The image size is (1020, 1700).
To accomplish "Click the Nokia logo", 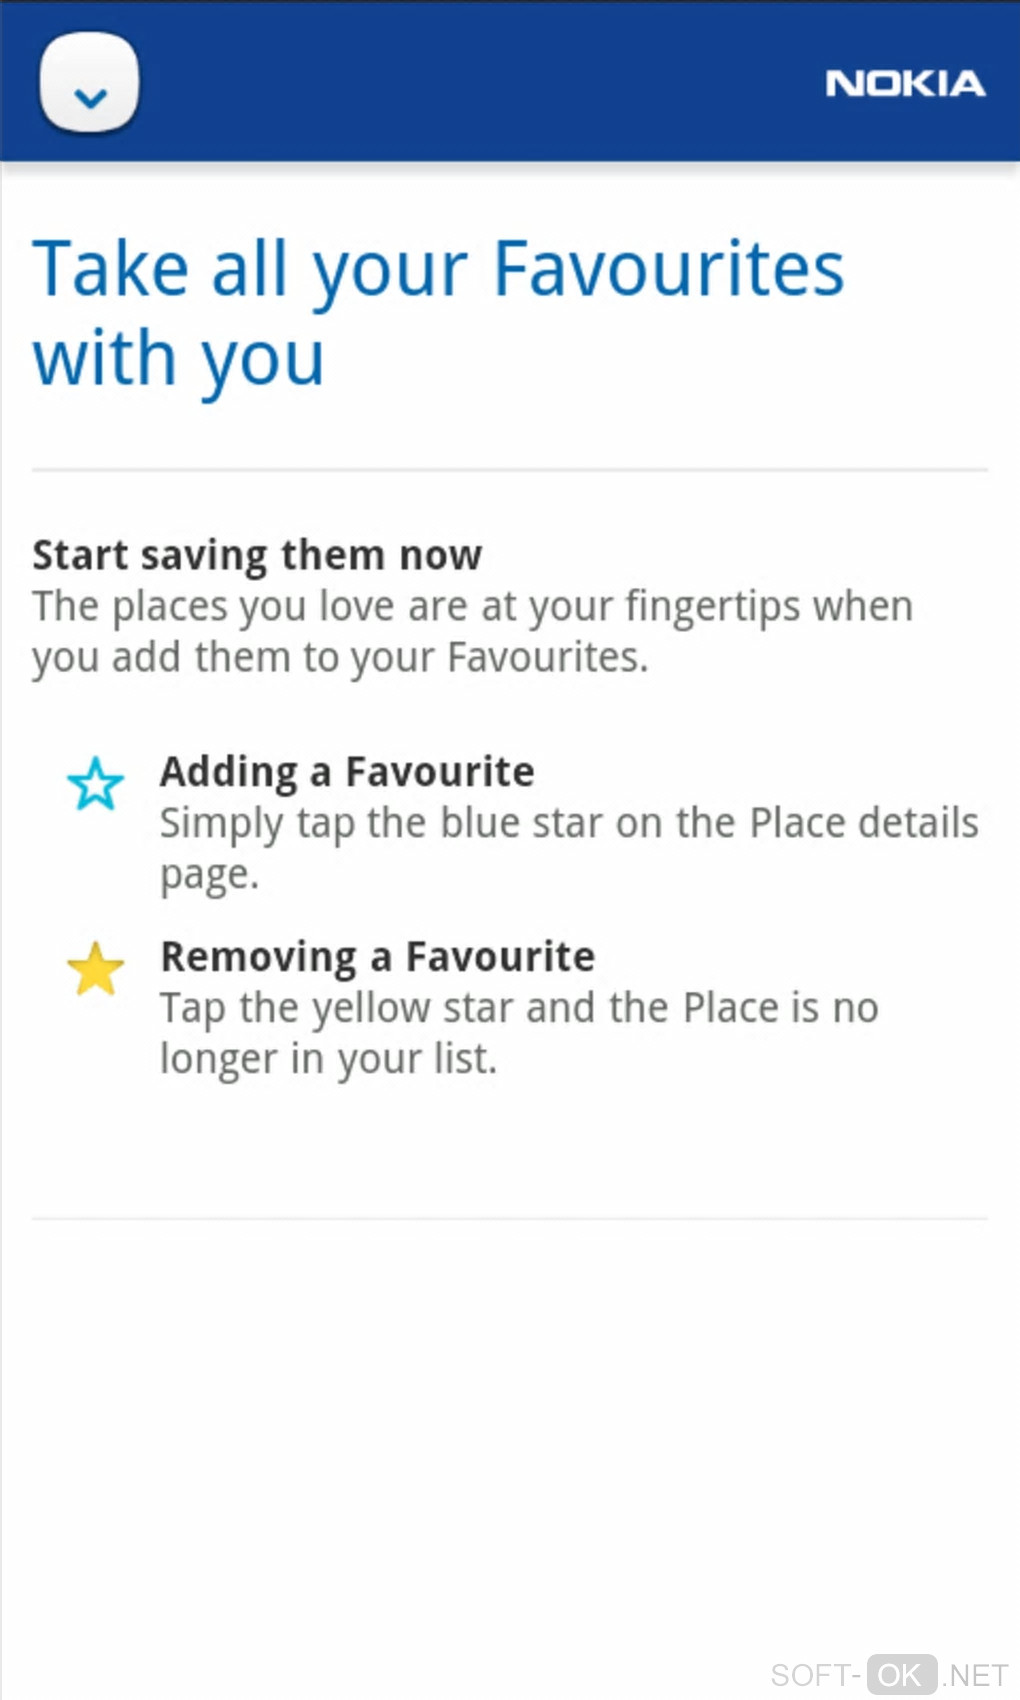I will click(x=905, y=84).
